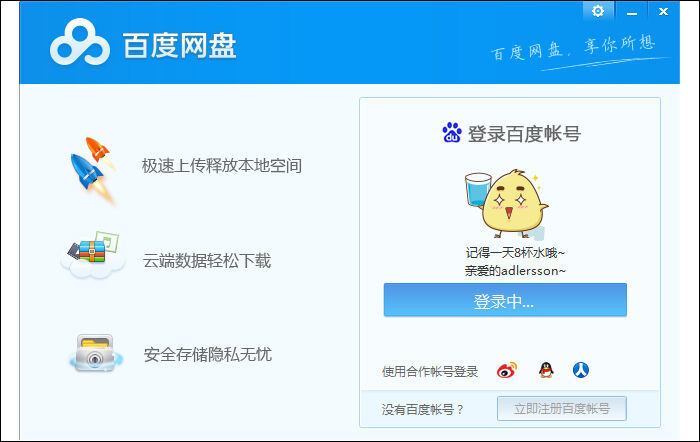The image size is (700, 442).
Task: Click the rocket upload icon
Action: point(93,170)
